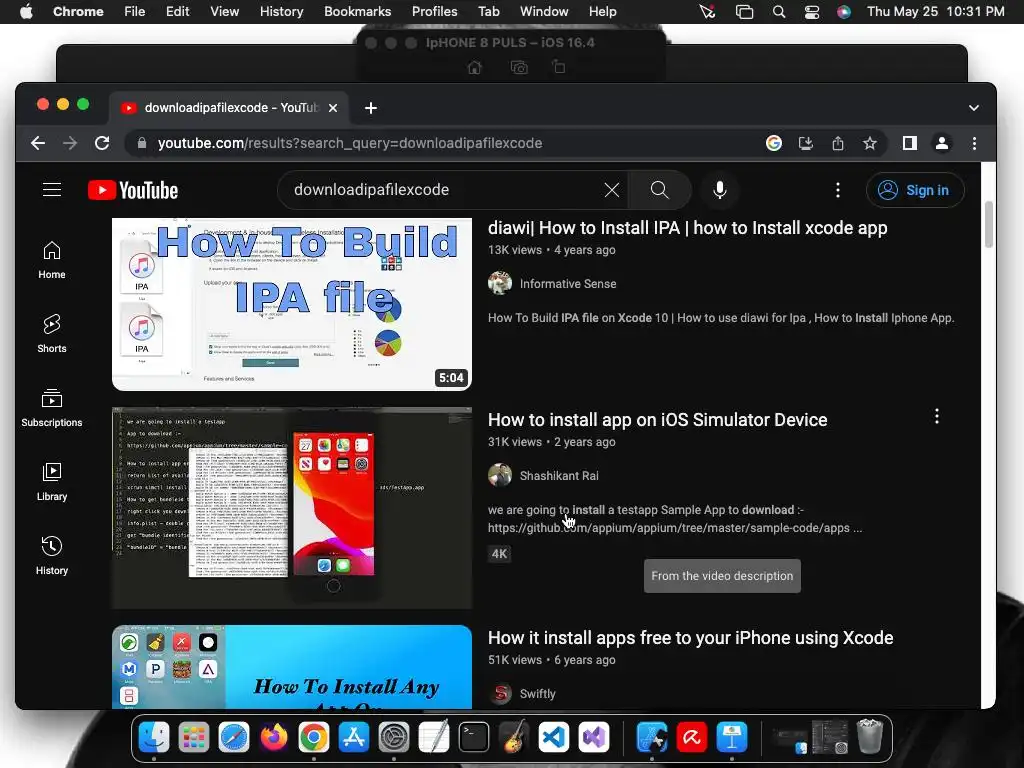Open YouTube settings three-dot menu
The height and width of the screenshot is (768, 1024).
click(x=838, y=190)
